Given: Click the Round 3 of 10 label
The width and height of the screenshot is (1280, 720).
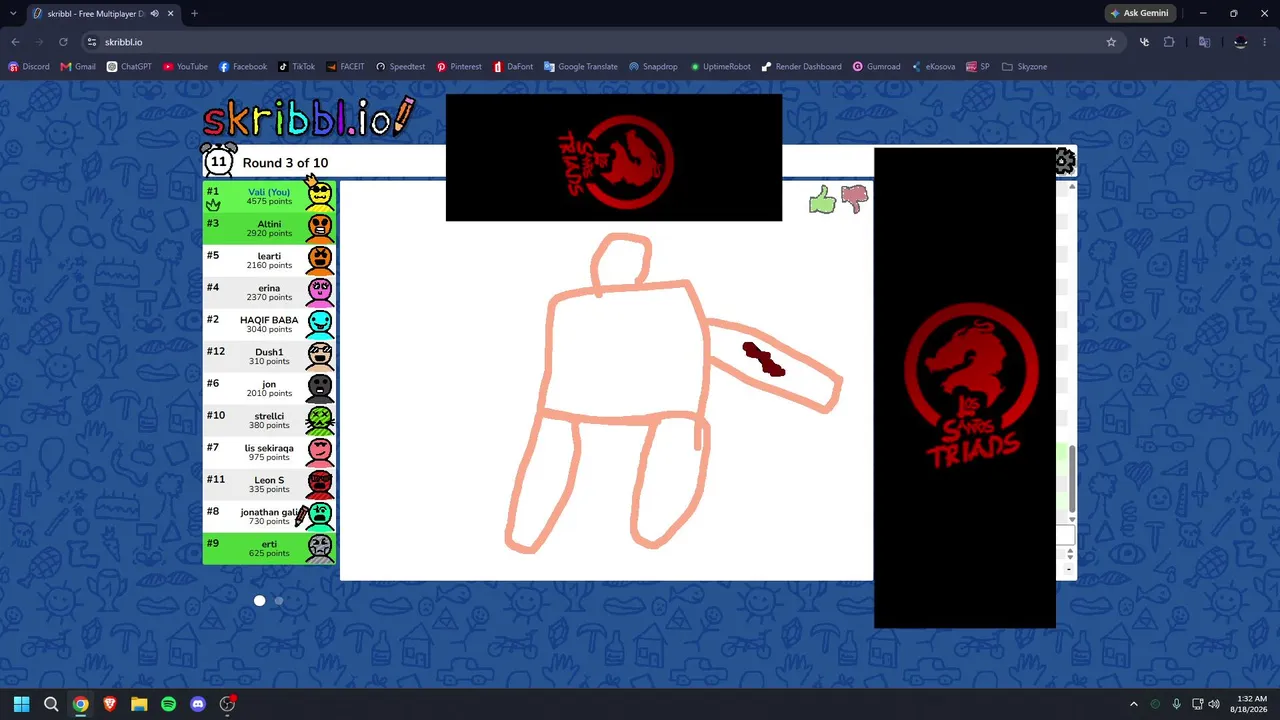Looking at the screenshot, I should pyautogui.click(x=285, y=163).
